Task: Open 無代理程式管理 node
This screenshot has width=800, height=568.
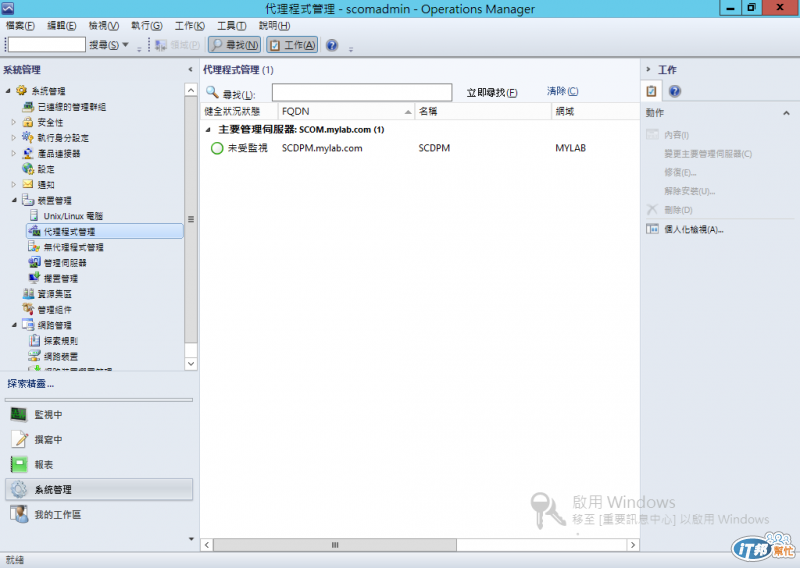Action: click(x=73, y=247)
